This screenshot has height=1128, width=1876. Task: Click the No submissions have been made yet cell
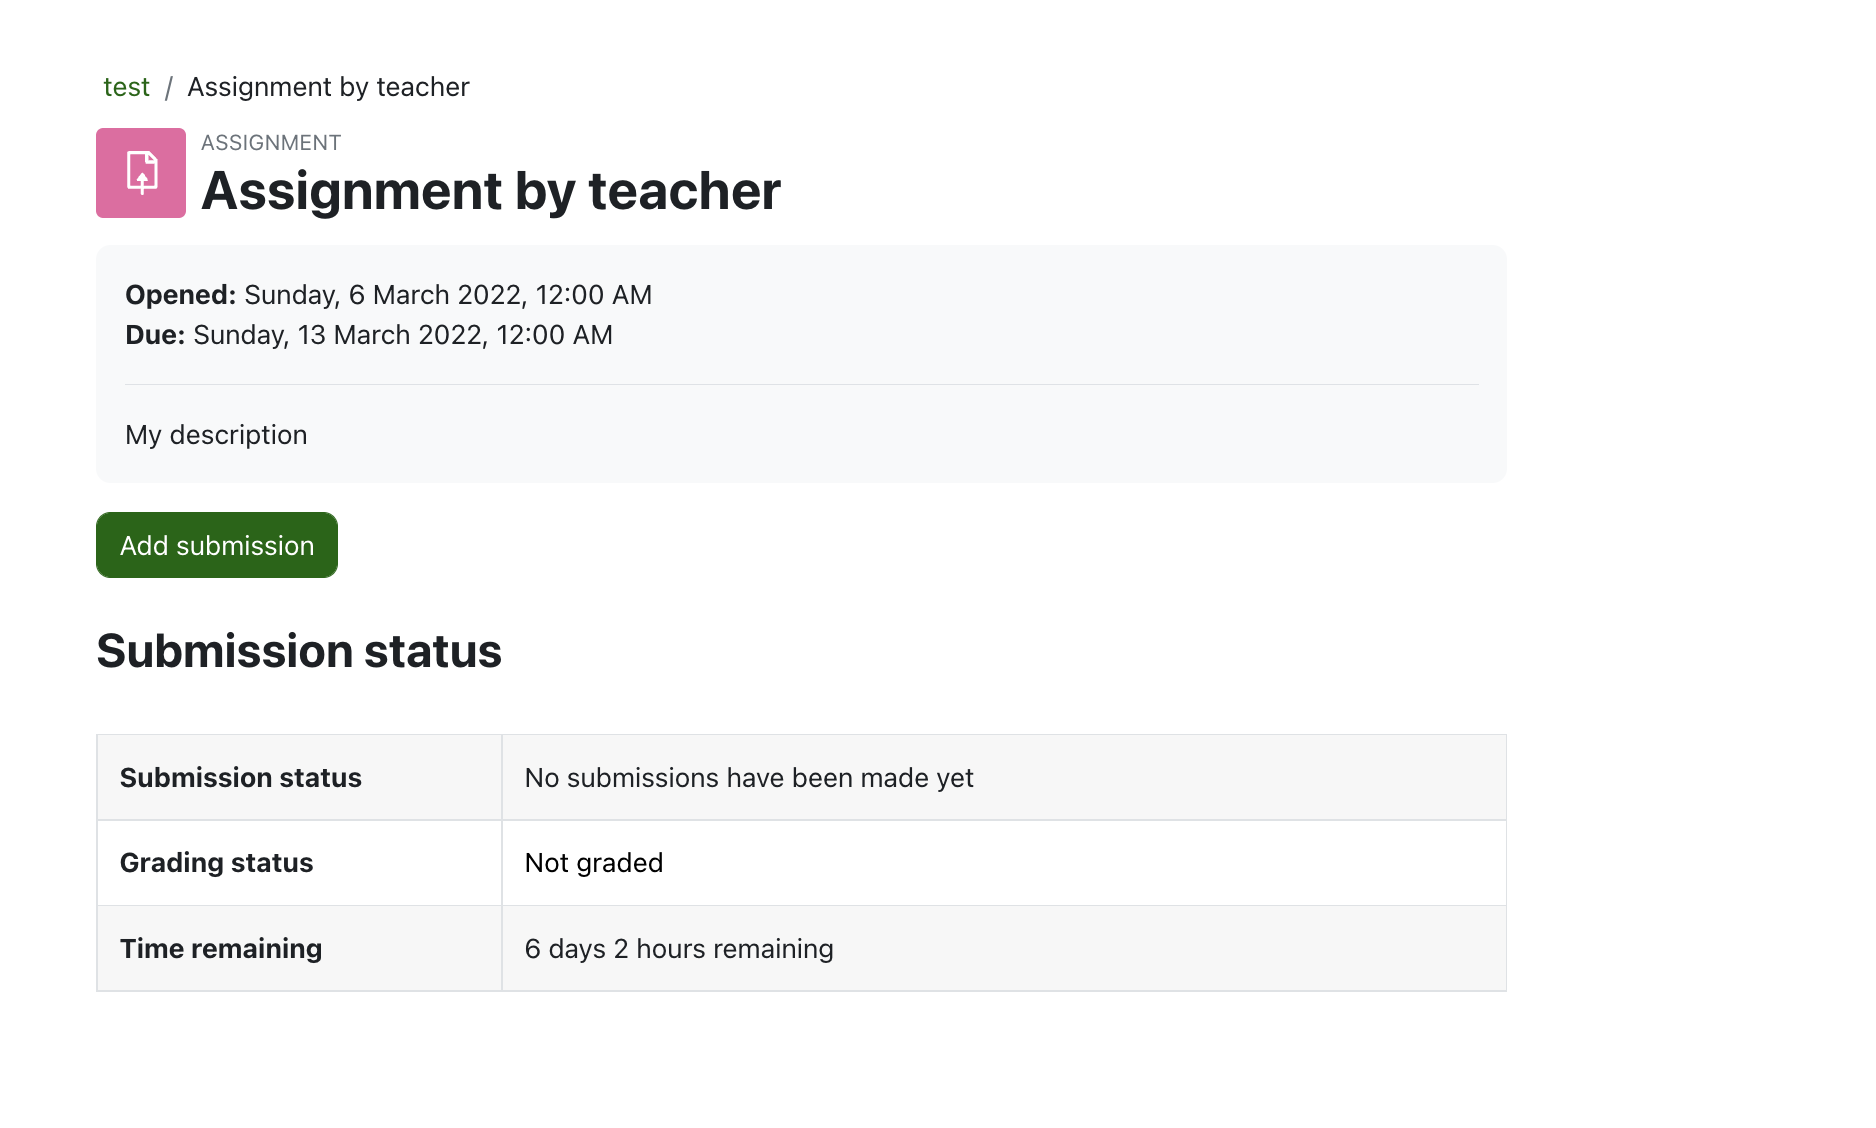coord(1004,778)
